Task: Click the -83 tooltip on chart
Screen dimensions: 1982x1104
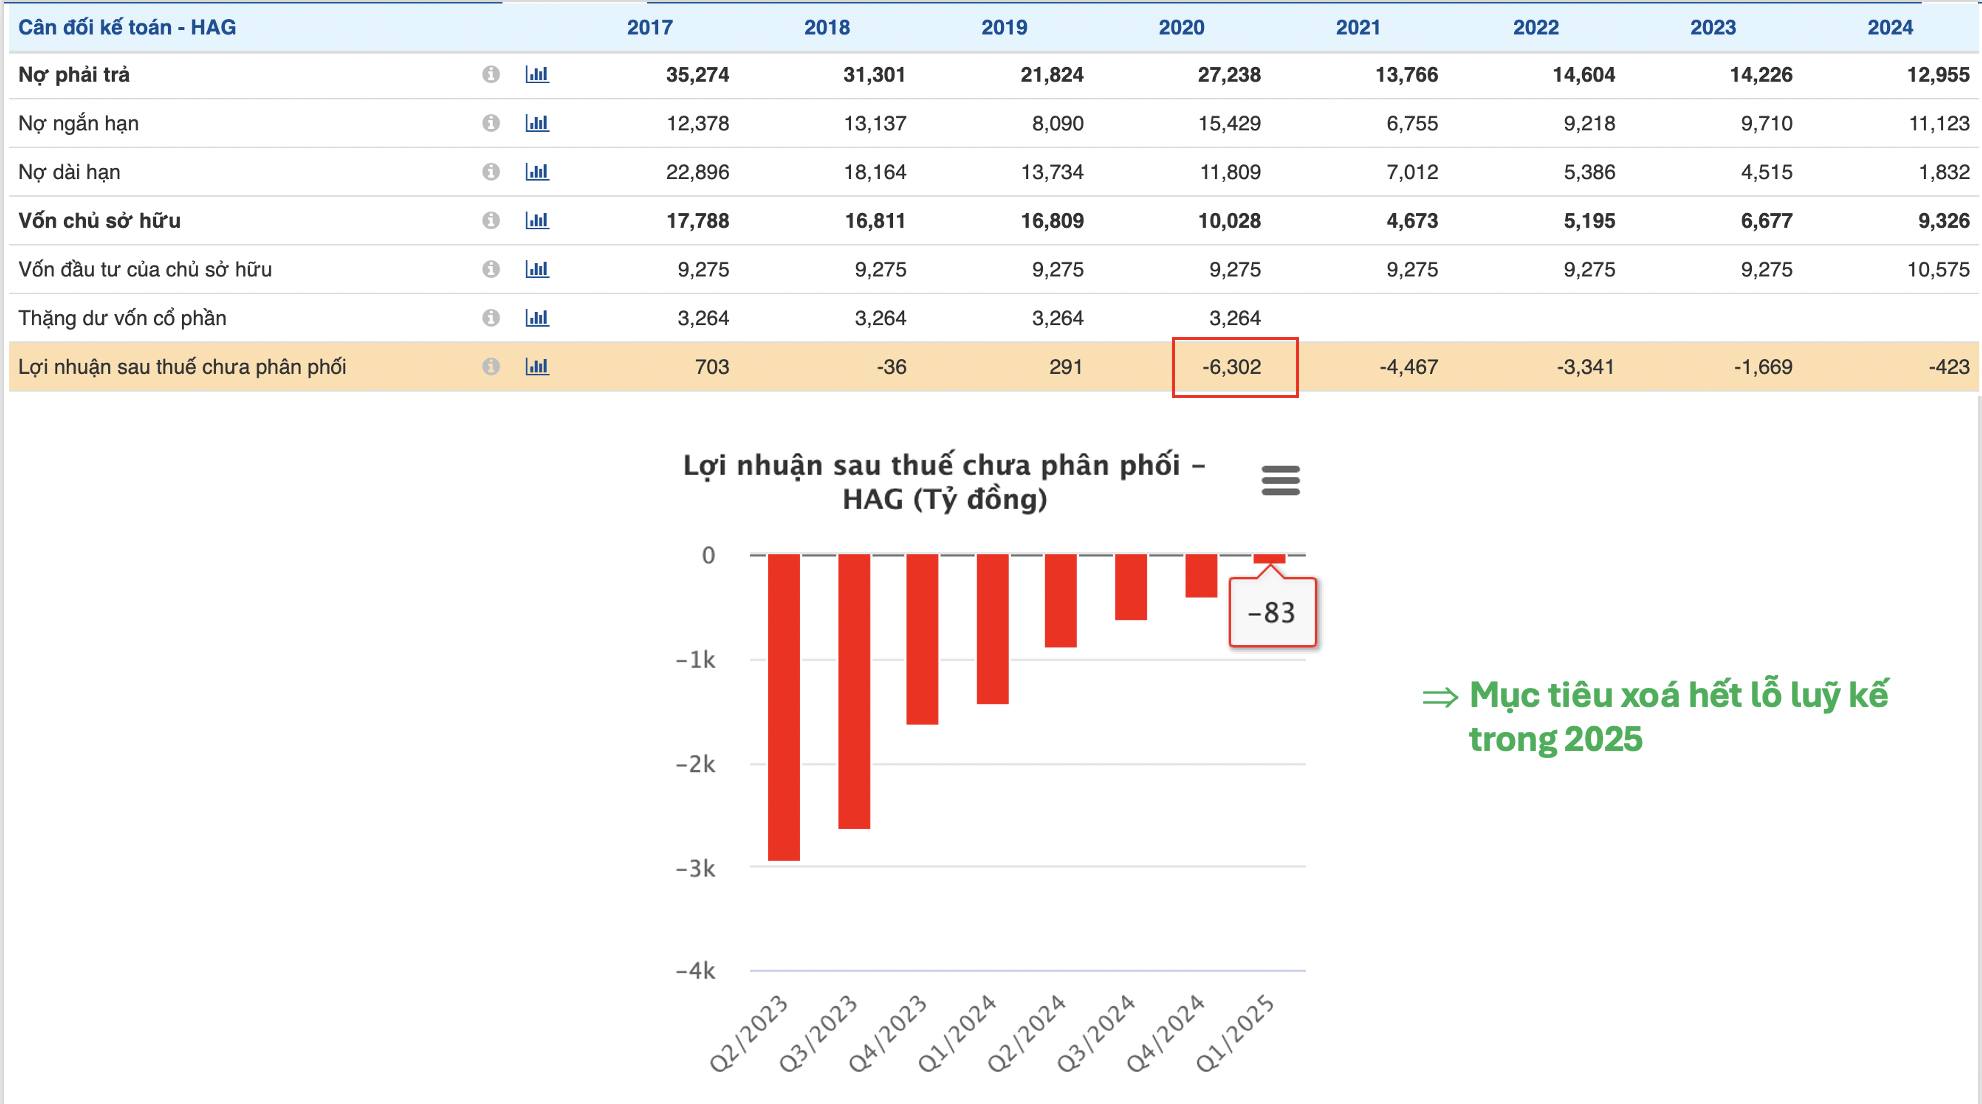Action: [x=1272, y=612]
